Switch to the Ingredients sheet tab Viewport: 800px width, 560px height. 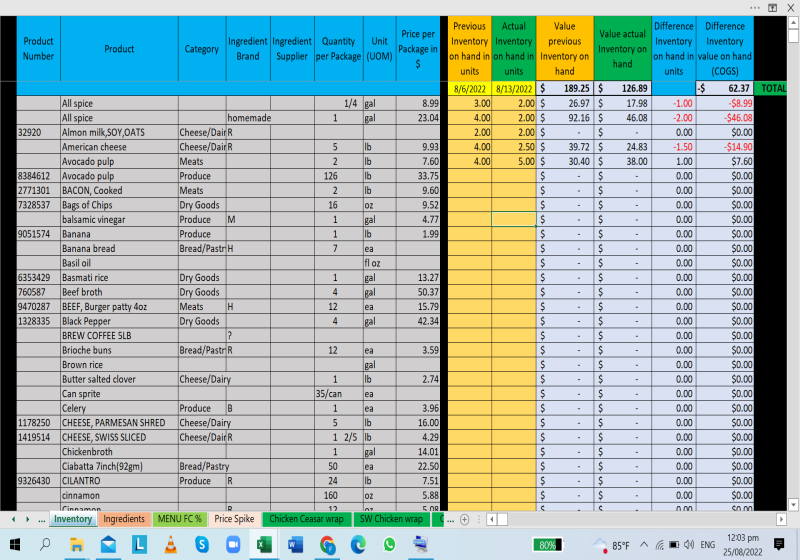tap(124, 519)
